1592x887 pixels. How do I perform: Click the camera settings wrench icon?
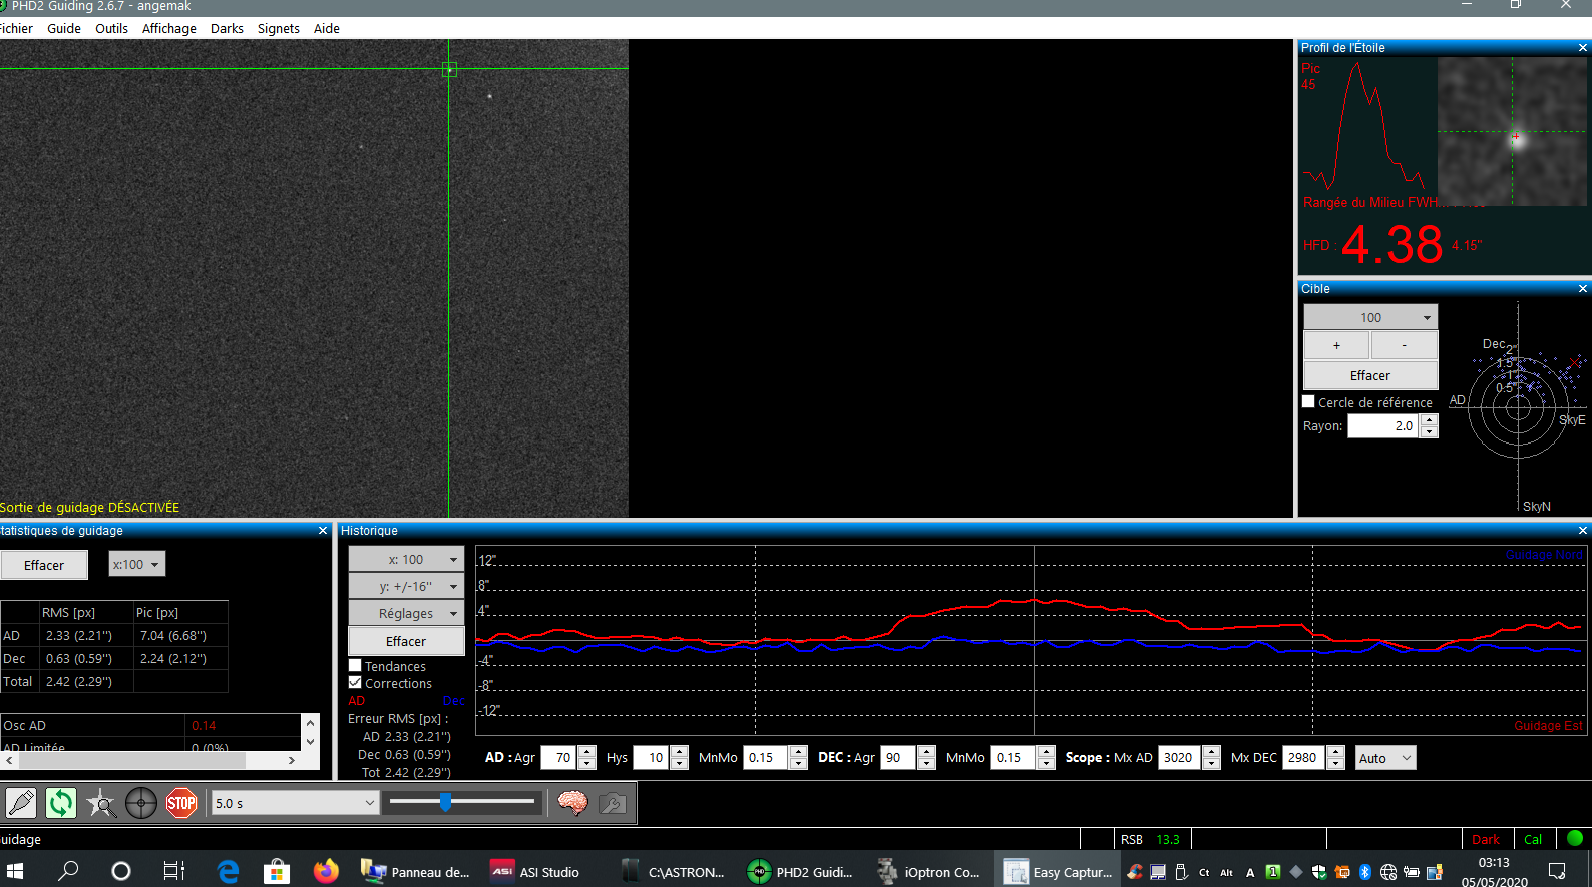click(612, 803)
